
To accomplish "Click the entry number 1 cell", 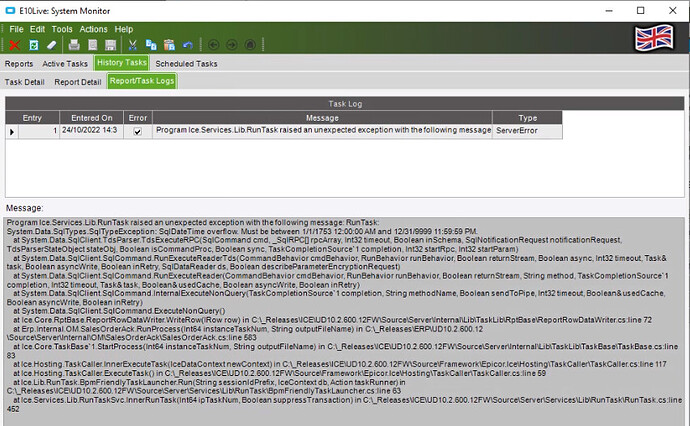I will tap(39, 131).
